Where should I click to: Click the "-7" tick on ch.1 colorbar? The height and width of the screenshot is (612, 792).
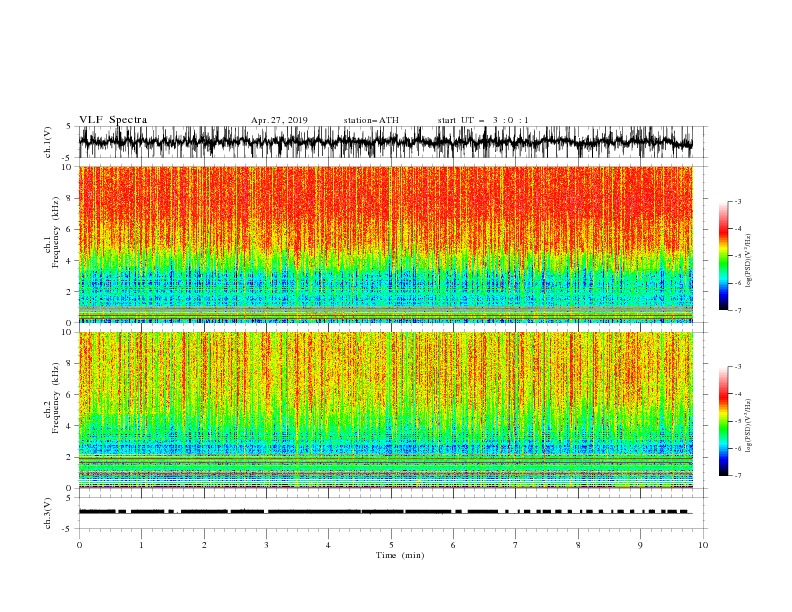click(x=738, y=311)
